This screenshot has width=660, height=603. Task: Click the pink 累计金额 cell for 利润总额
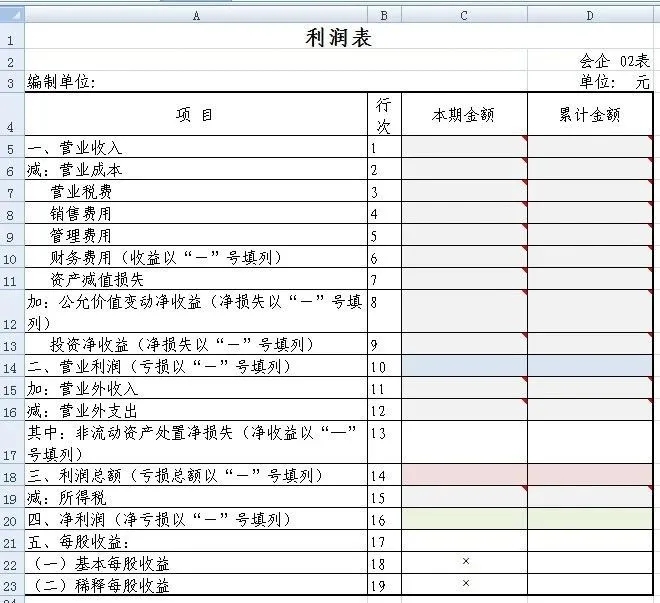pos(590,475)
